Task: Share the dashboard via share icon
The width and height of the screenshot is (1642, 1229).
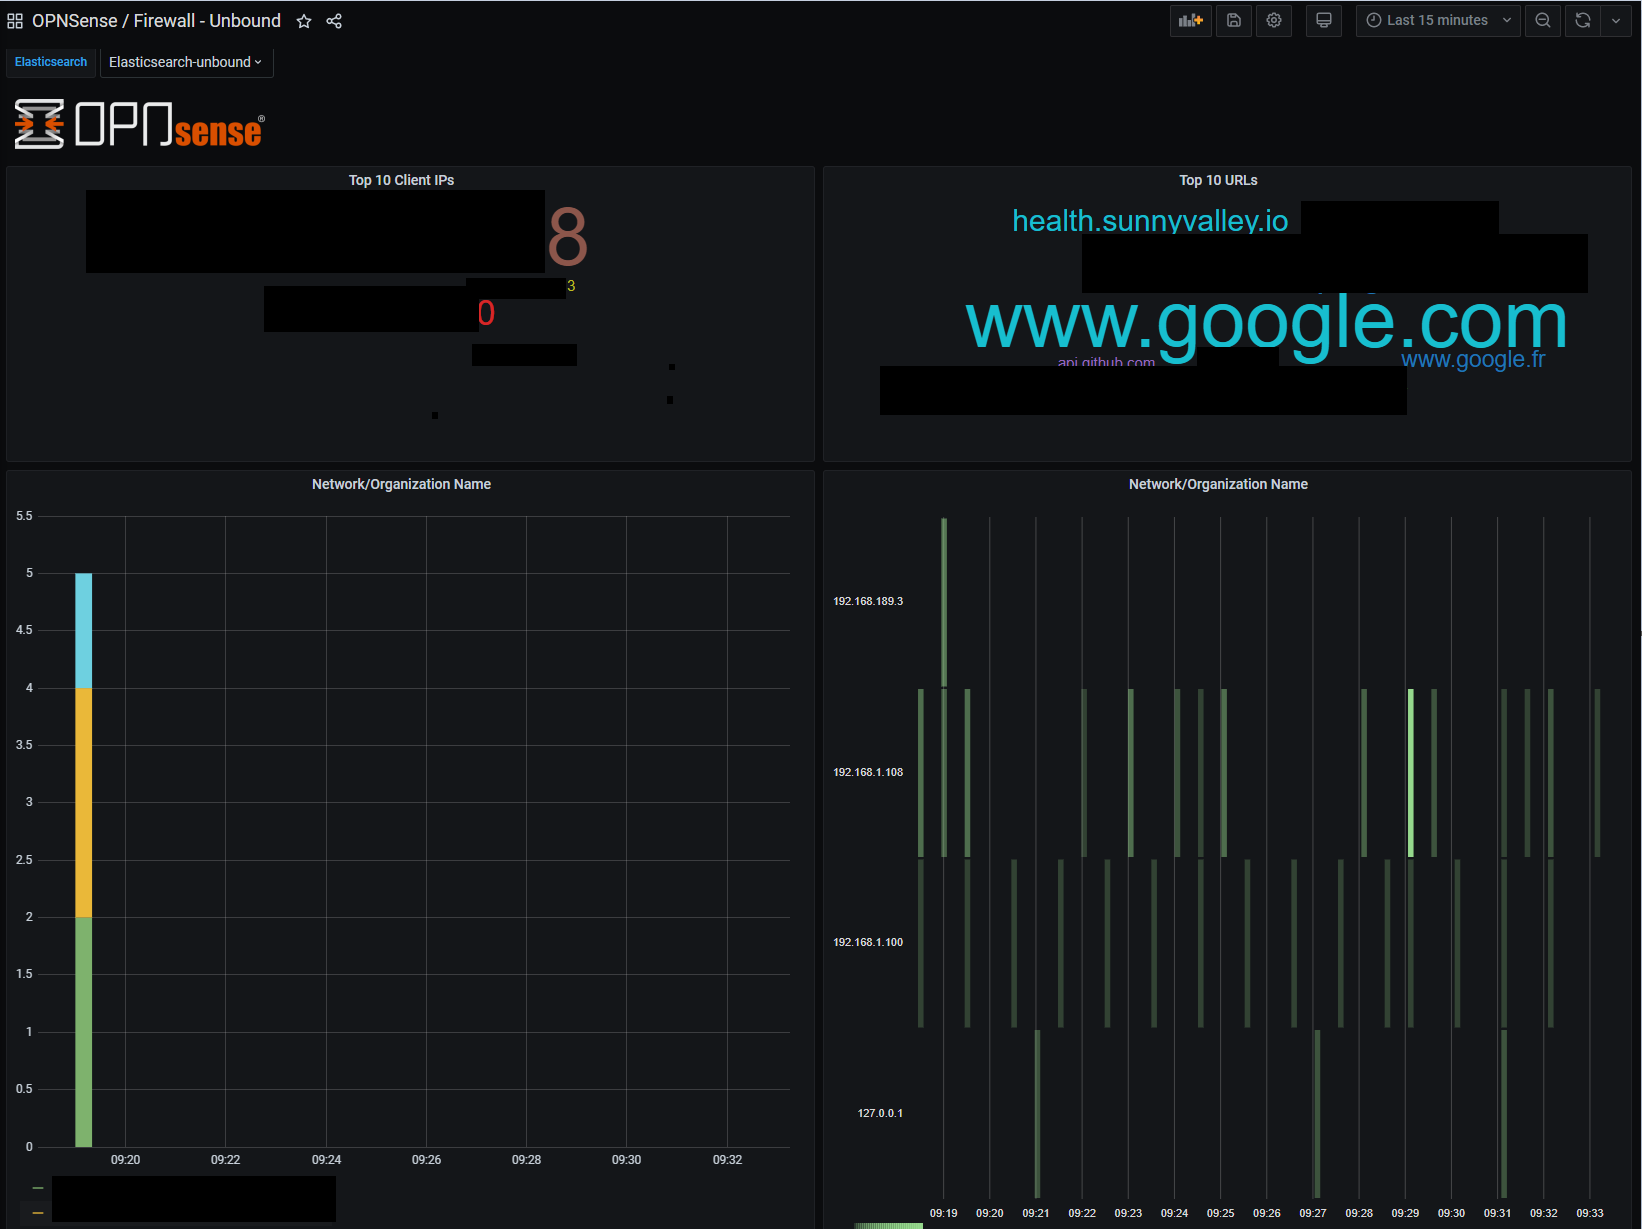Action: point(334,21)
